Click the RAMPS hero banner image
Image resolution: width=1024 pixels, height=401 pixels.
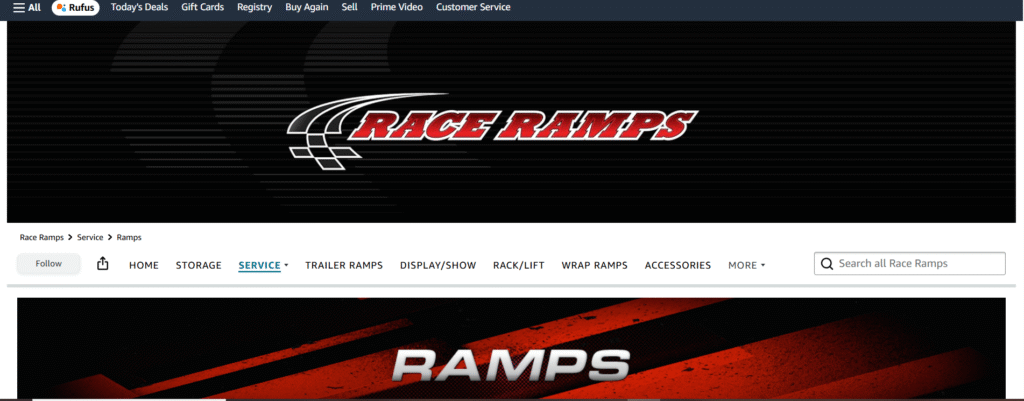(511, 348)
